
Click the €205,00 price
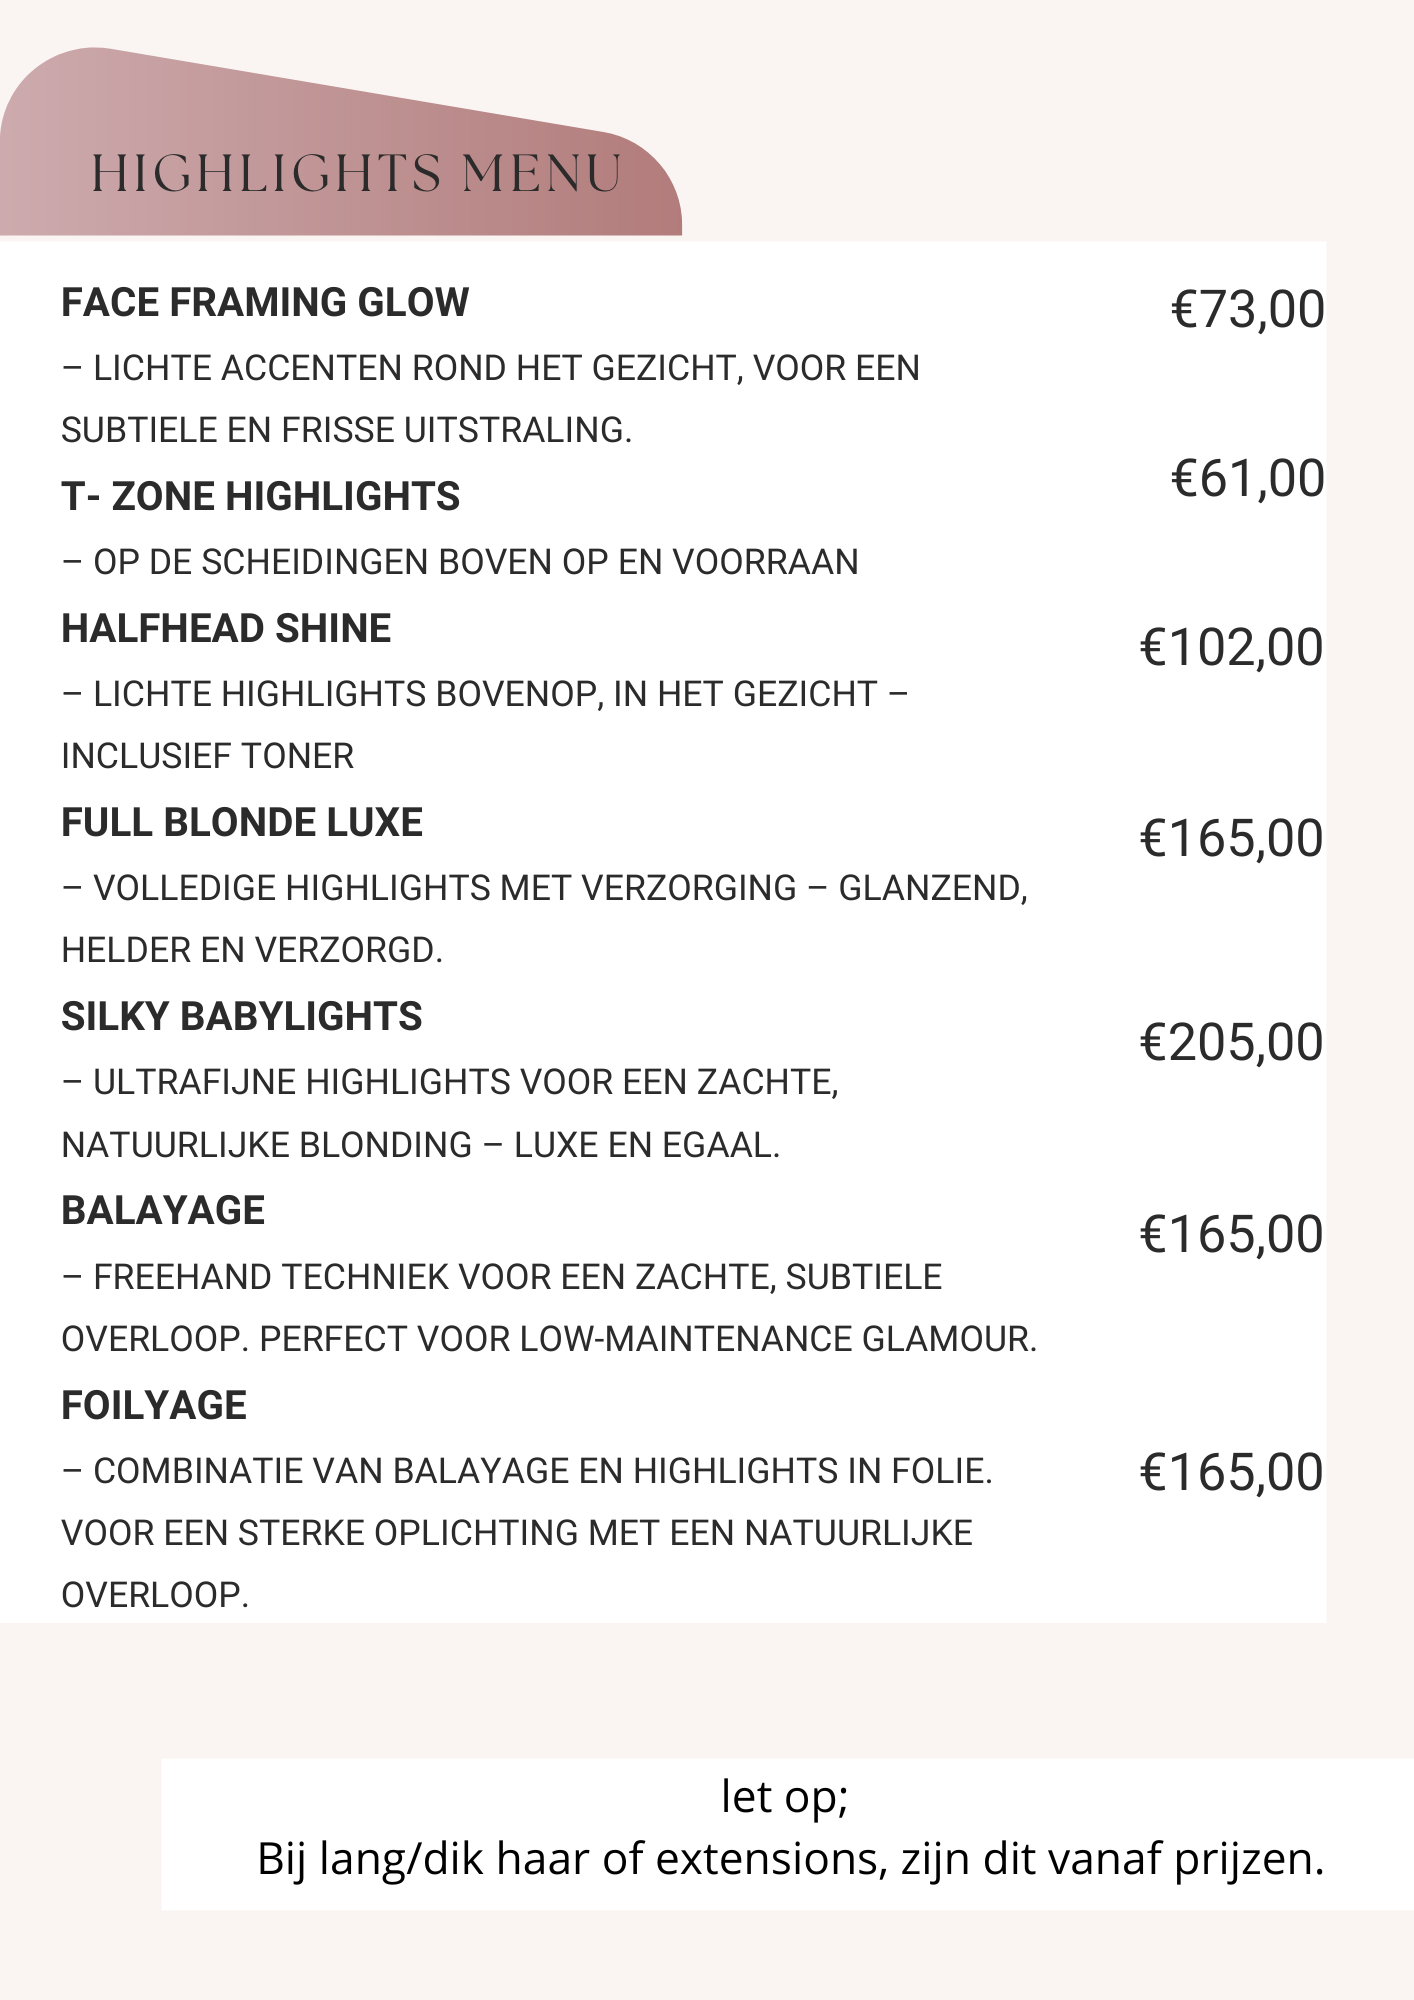click(x=1231, y=1043)
